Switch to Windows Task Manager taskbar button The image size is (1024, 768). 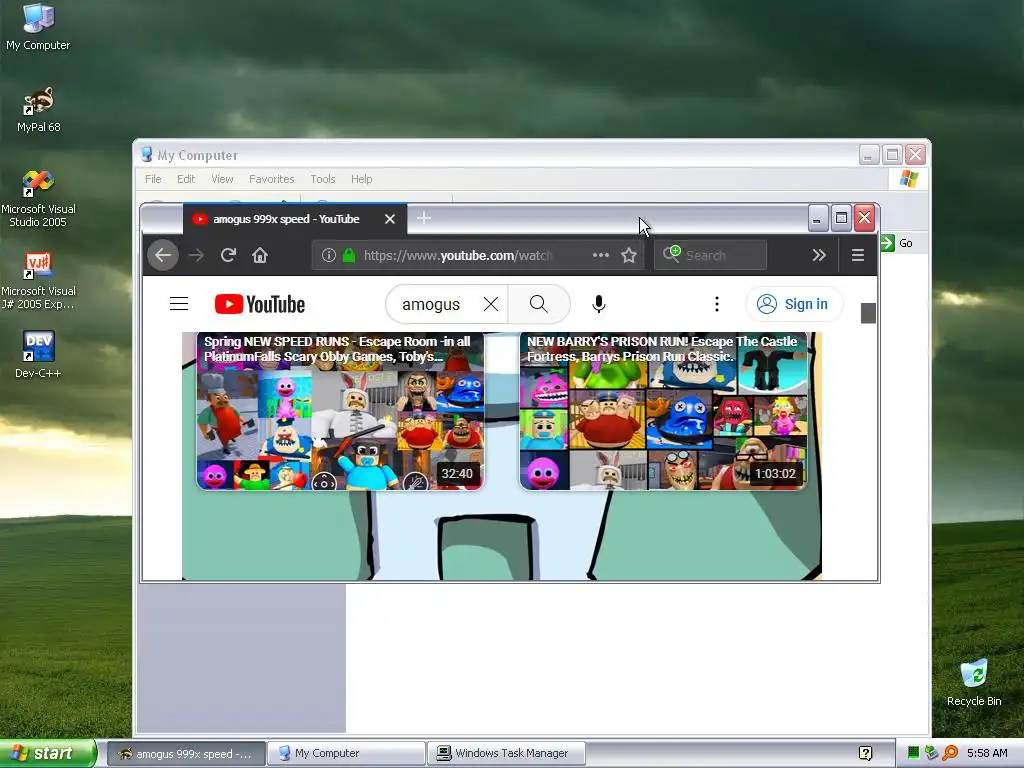tap(506, 754)
